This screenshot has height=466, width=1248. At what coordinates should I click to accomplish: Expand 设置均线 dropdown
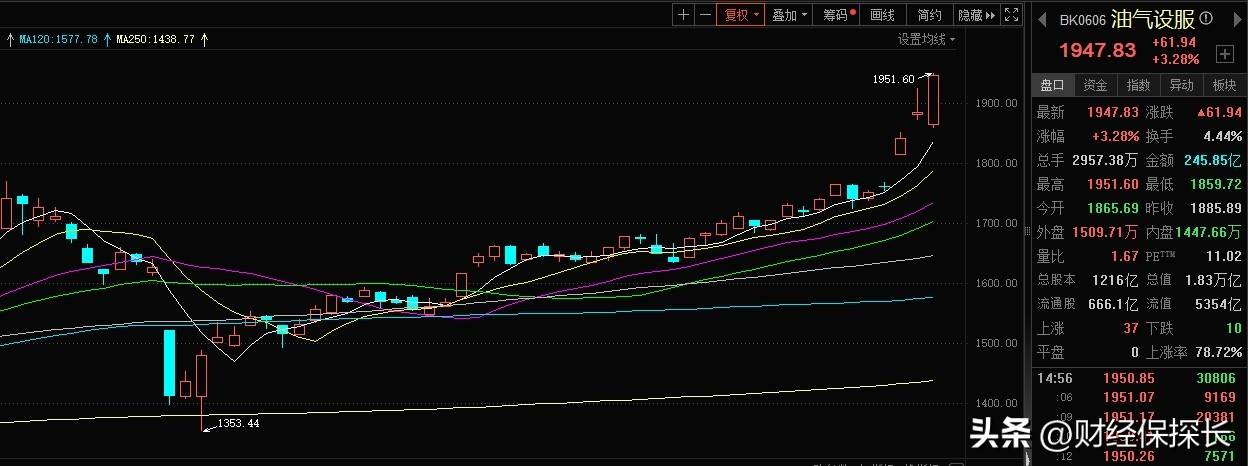point(926,39)
